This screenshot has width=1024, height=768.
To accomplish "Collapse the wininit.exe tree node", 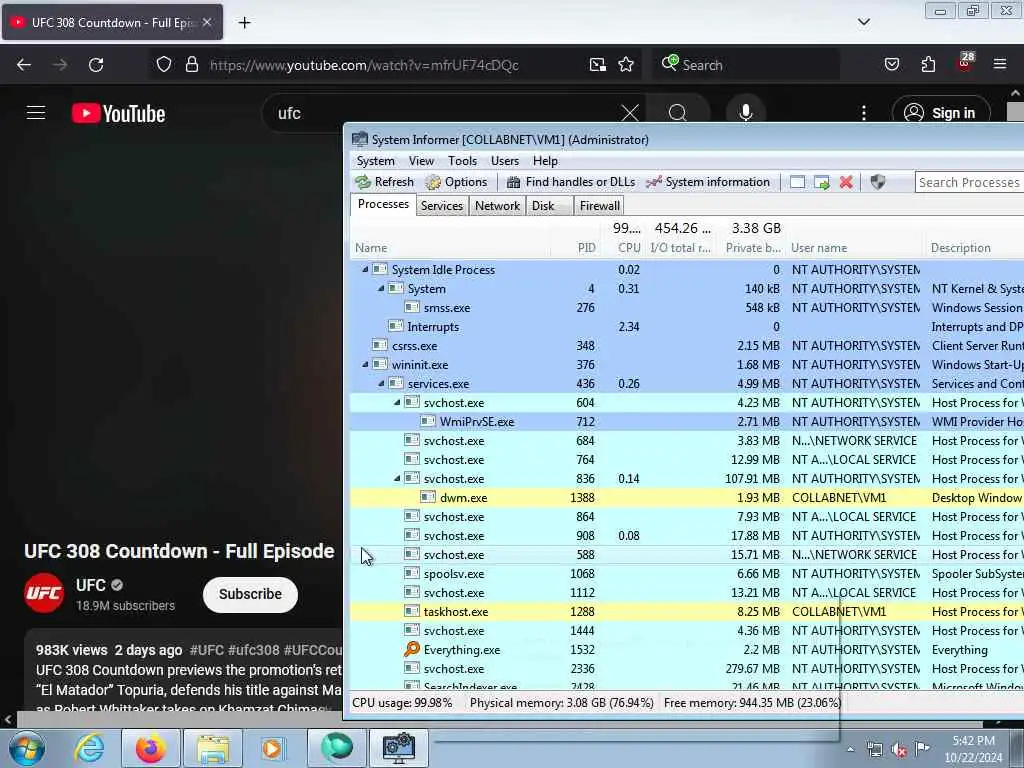I will click(x=365, y=364).
